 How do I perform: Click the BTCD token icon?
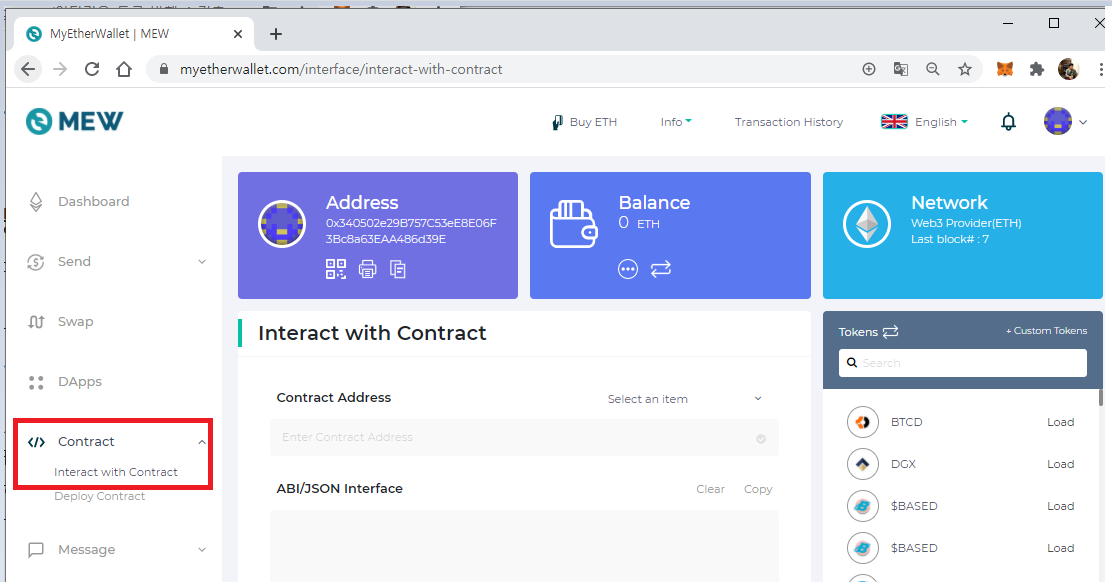coord(862,422)
